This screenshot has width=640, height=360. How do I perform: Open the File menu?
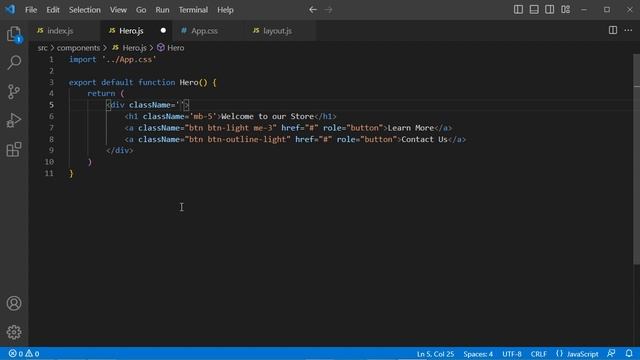(x=31, y=10)
